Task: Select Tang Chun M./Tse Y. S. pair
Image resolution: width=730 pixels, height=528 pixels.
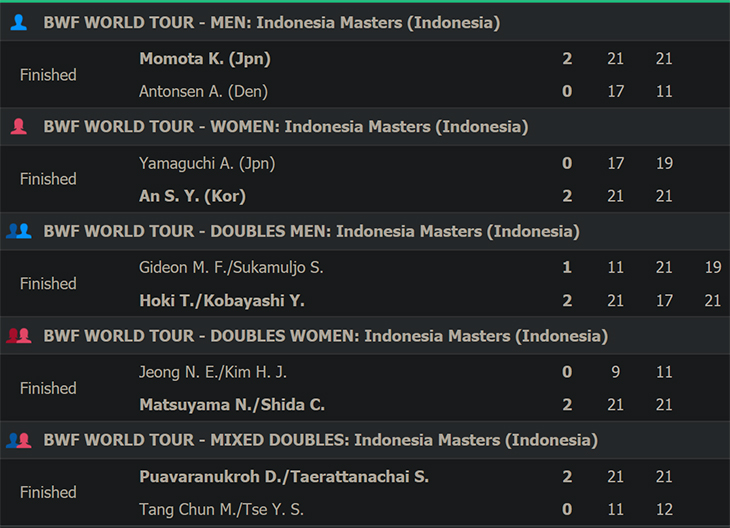Action: pos(222,509)
